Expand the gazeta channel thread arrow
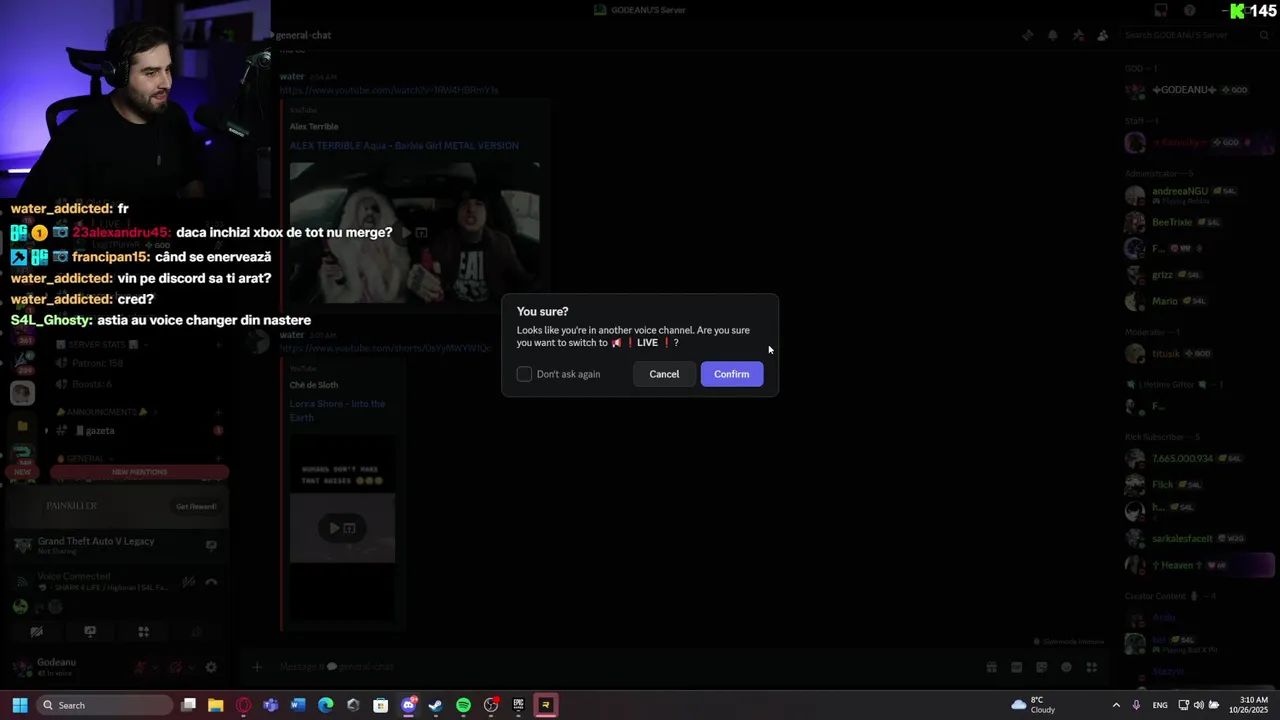The height and width of the screenshot is (720, 1280). (46, 431)
